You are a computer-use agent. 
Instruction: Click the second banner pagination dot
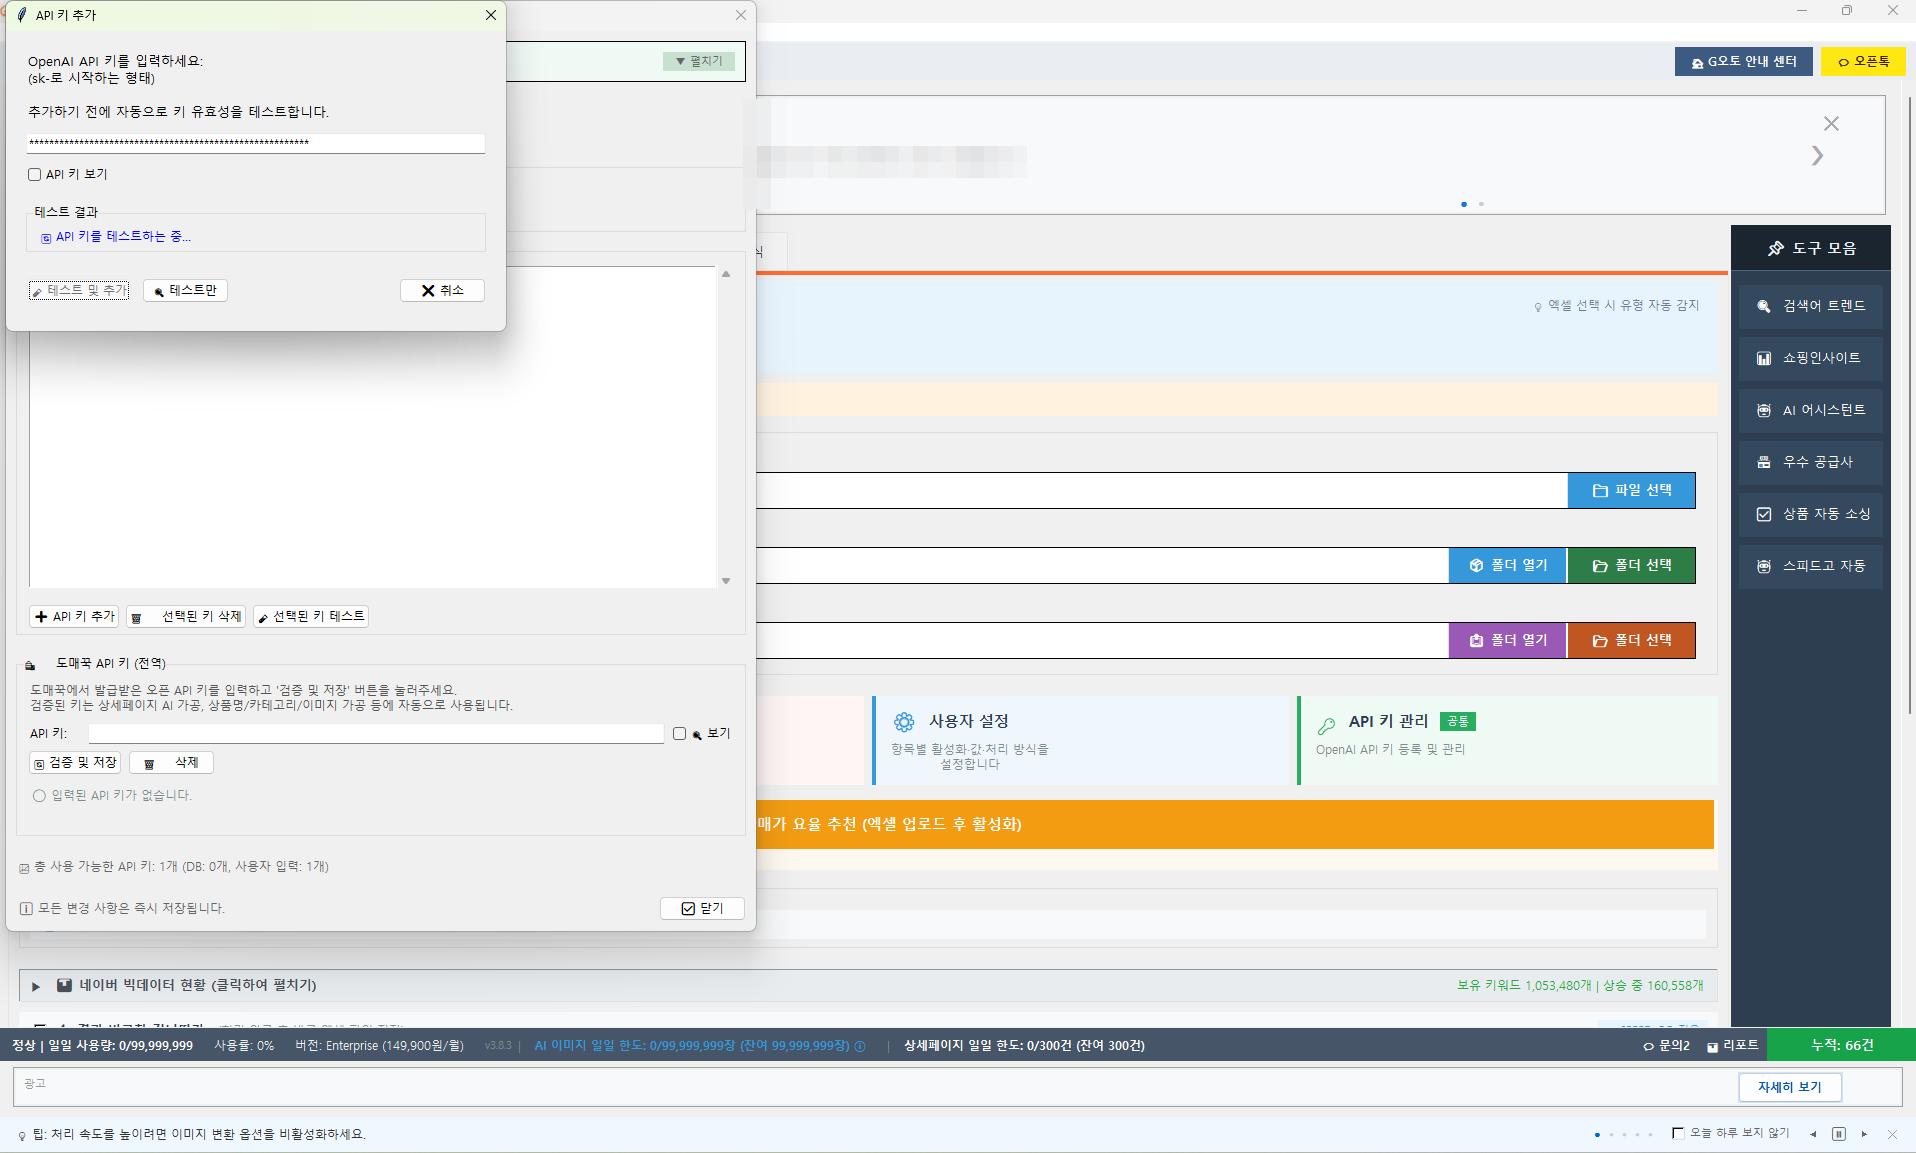point(1481,204)
